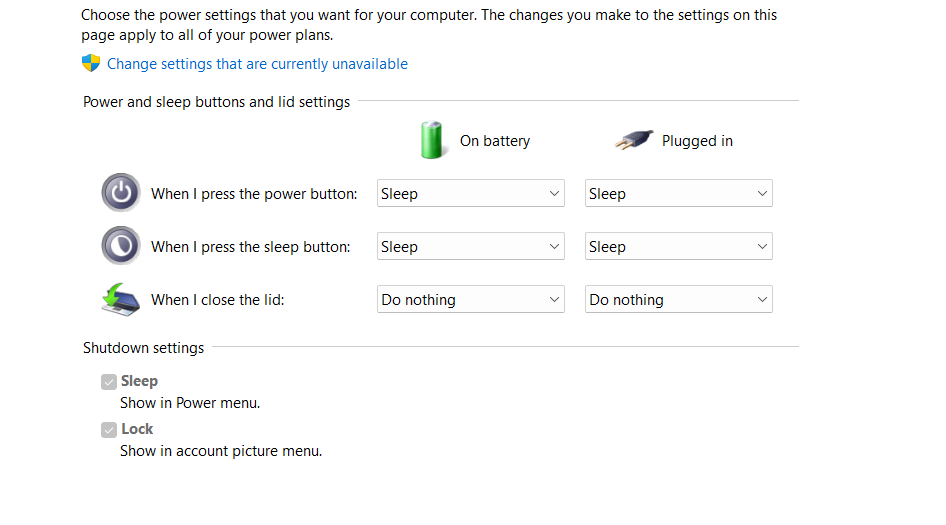The width and height of the screenshot is (946, 525).
Task: Click the laptop lid close icon
Action: point(121,299)
